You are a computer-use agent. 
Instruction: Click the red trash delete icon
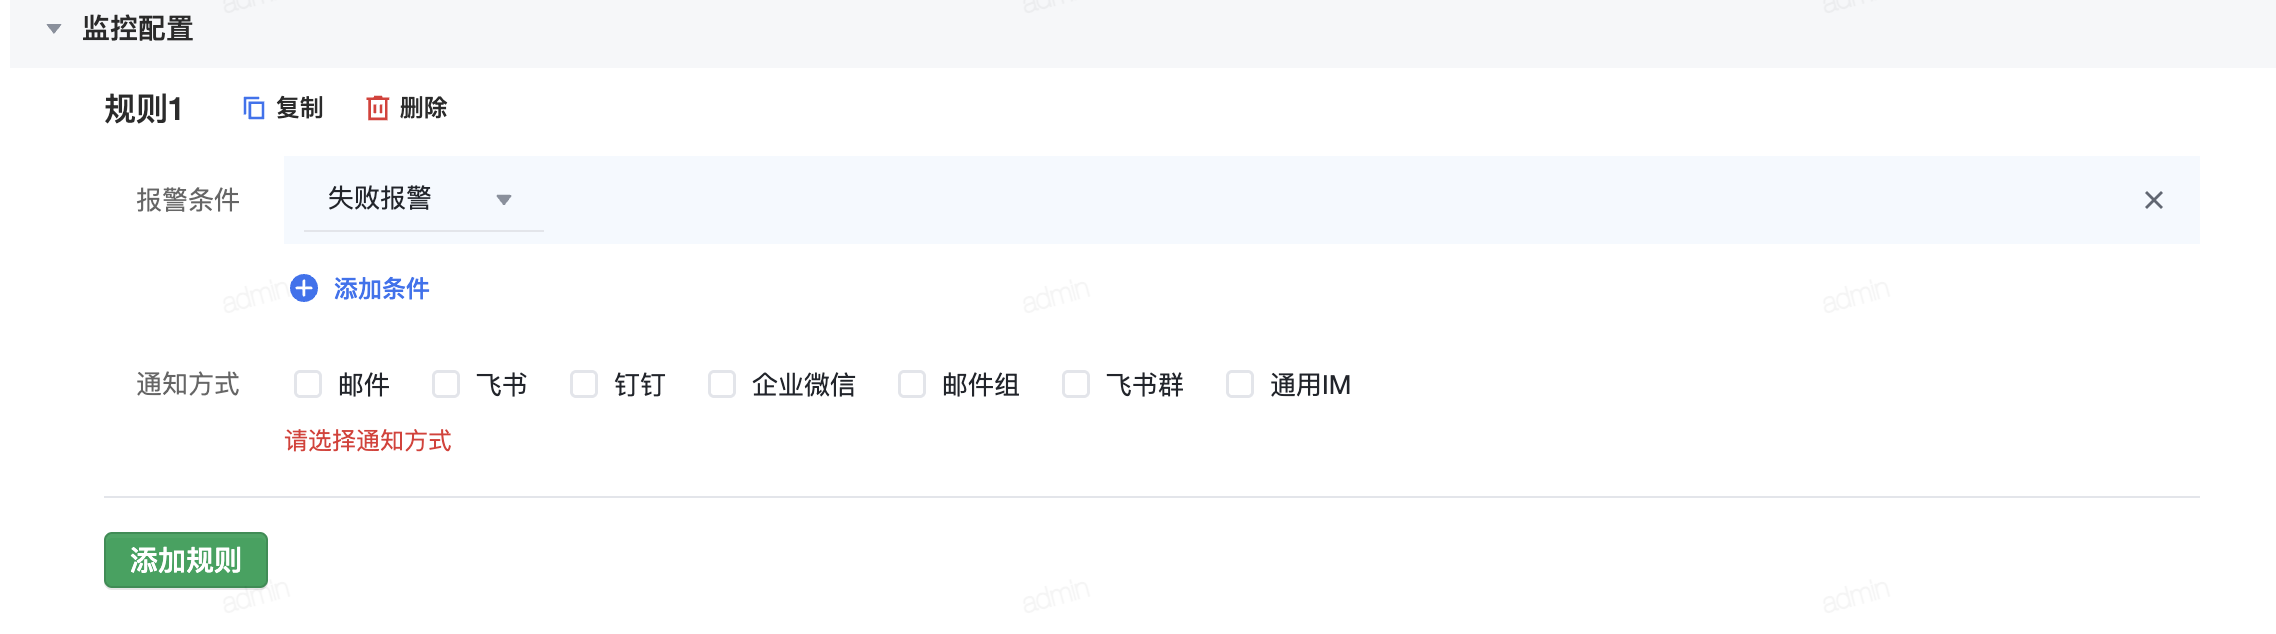pos(377,108)
